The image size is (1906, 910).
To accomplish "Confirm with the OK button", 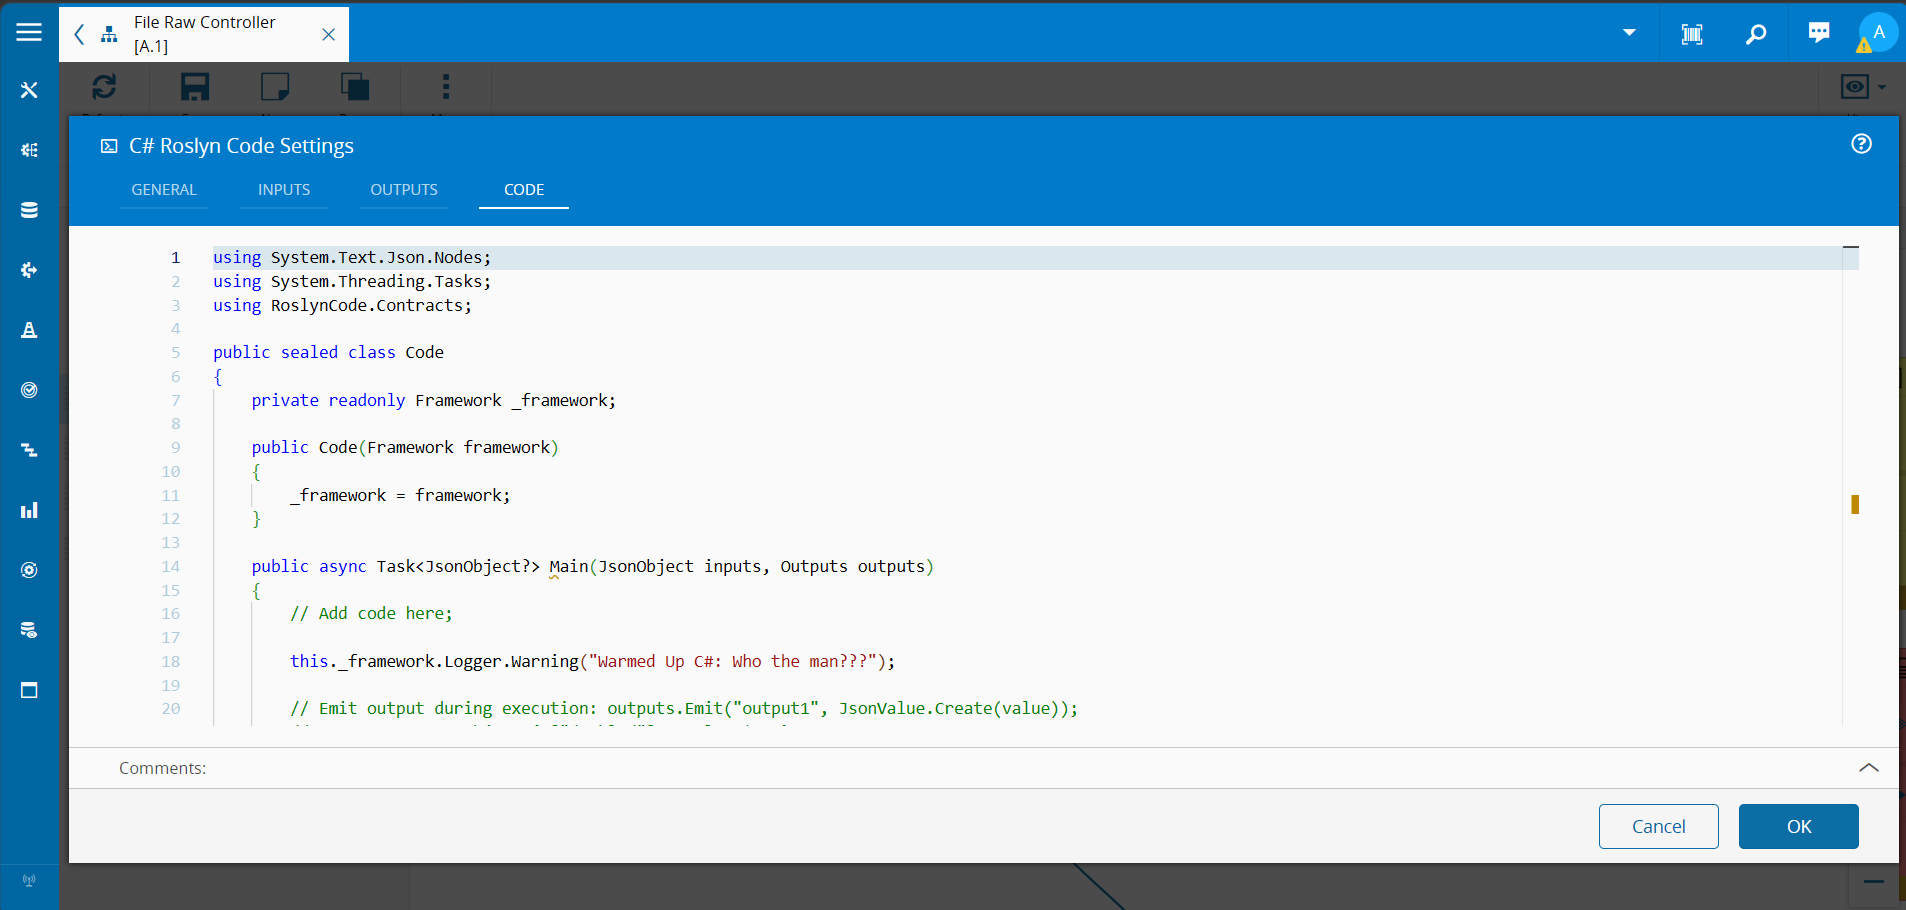I will coord(1798,826).
